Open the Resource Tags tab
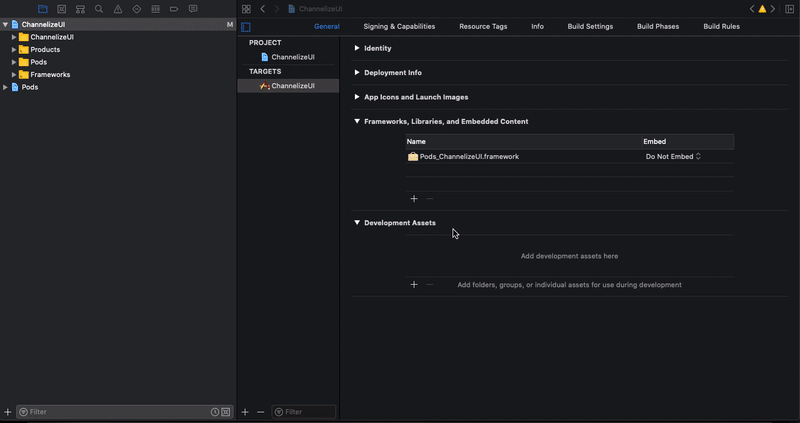 coord(483,27)
